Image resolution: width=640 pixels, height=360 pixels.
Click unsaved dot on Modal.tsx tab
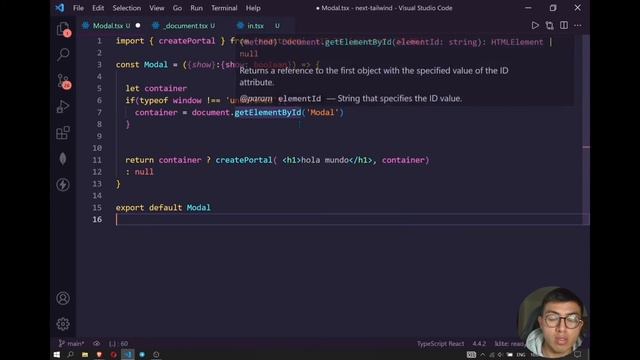tap(138, 25)
